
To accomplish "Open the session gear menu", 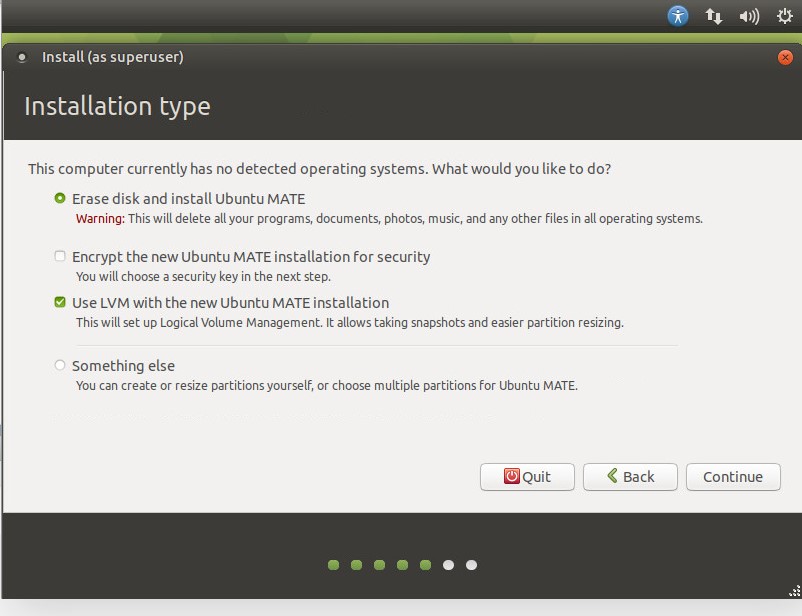I will pyautogui.click(x=784, y=16).
